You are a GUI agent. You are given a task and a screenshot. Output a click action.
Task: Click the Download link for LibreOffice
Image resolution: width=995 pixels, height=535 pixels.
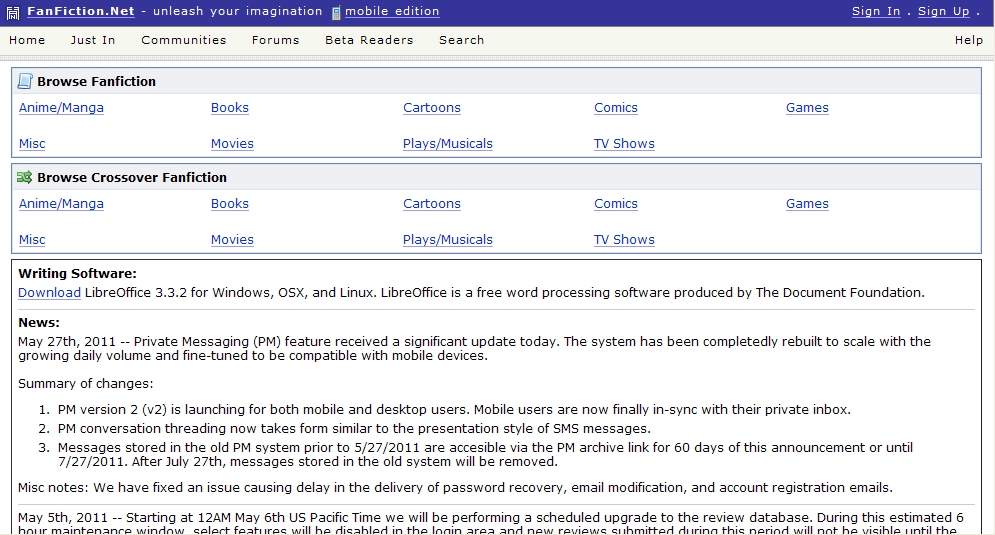[x=49, y=293]
